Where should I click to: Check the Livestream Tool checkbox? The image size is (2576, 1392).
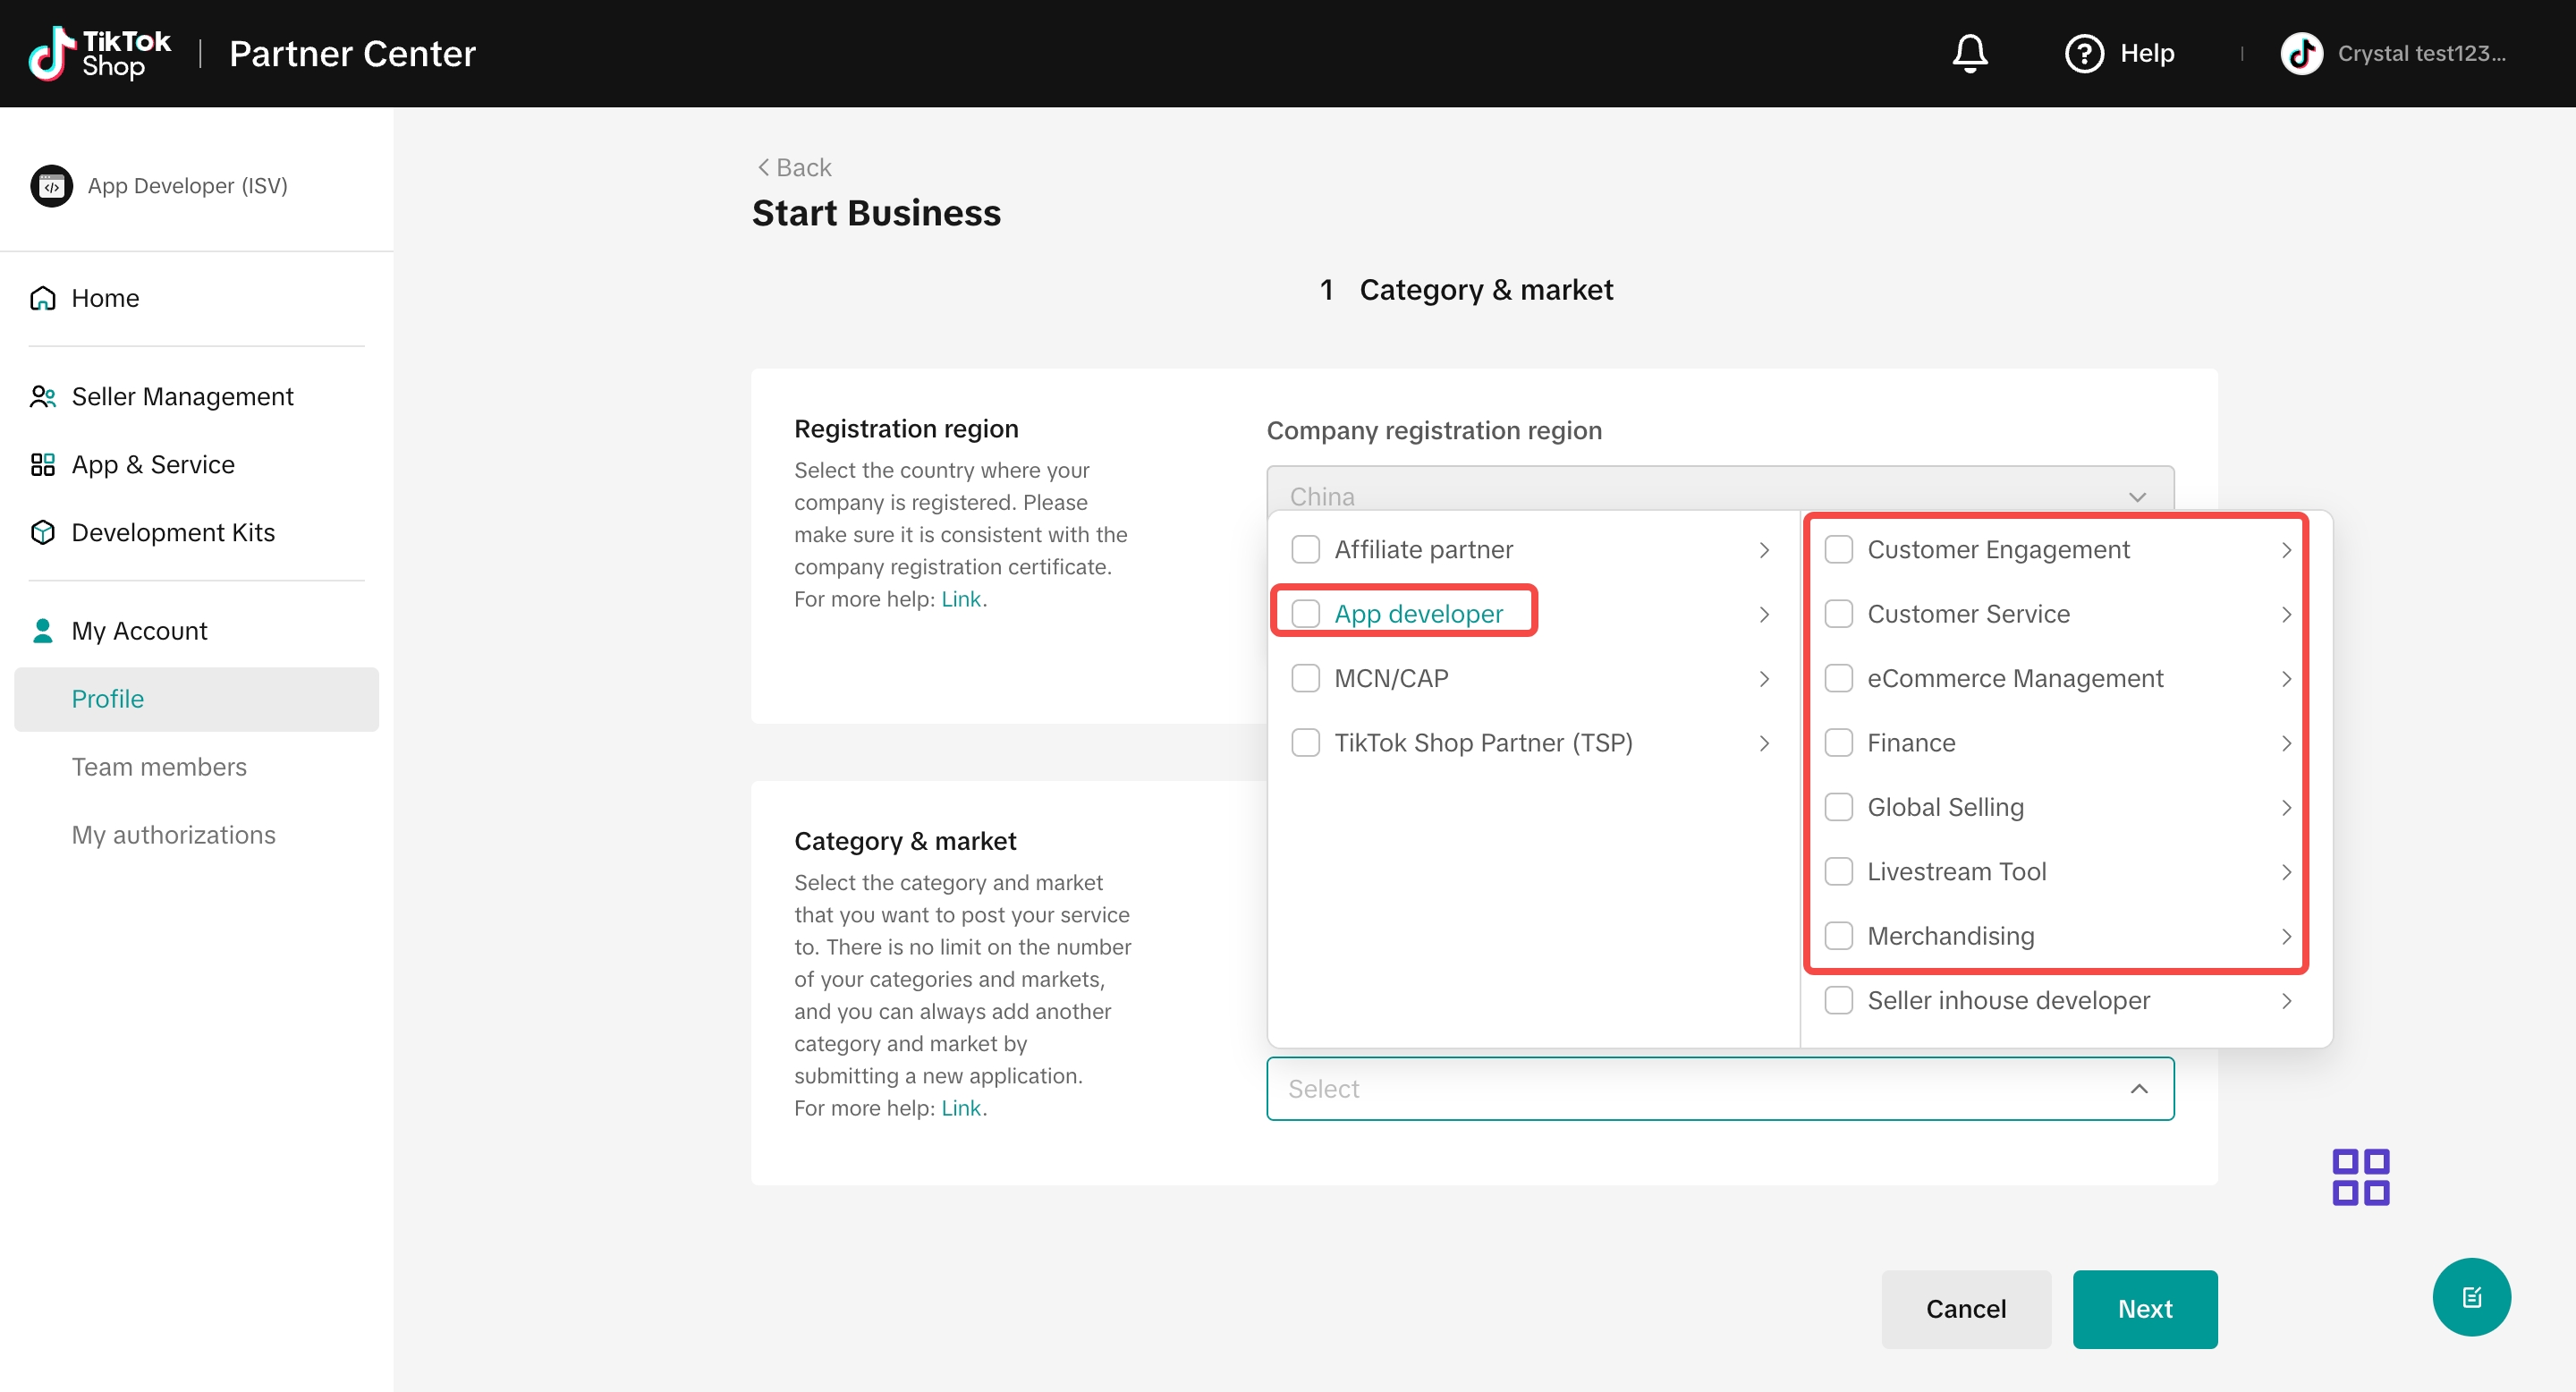tap(1838, 871)
